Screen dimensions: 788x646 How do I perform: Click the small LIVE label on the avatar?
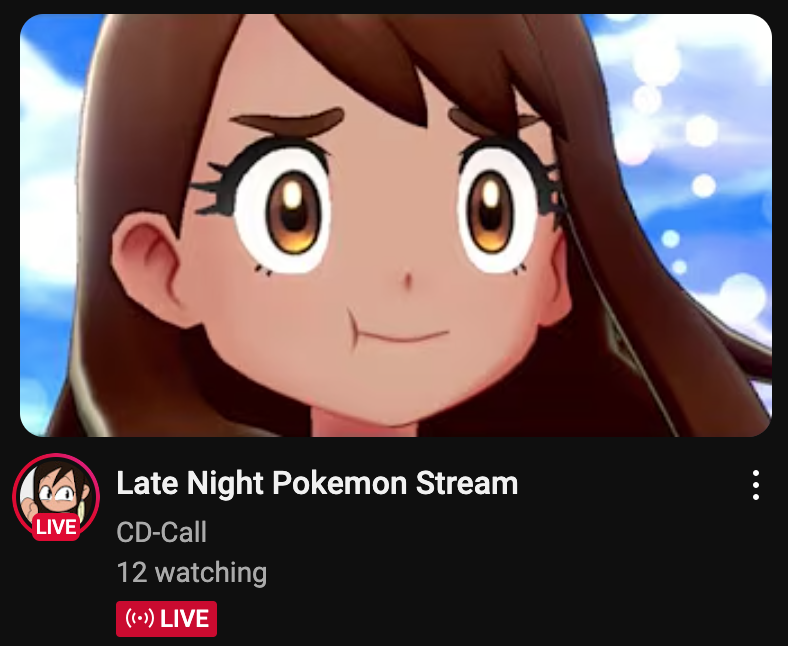point(56,527)
